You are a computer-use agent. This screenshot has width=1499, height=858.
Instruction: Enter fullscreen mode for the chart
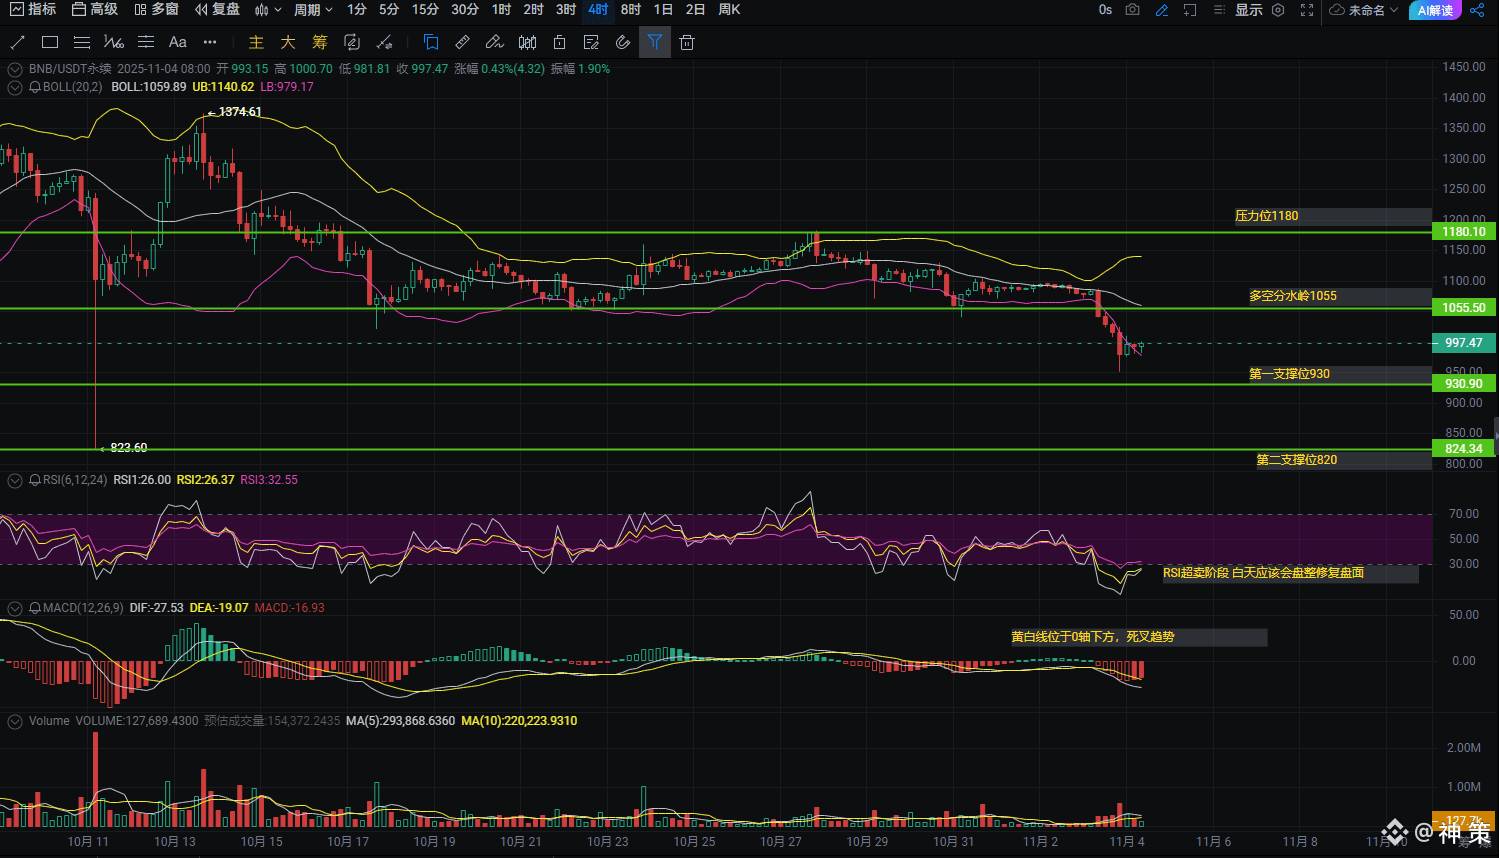point(1306,10)
